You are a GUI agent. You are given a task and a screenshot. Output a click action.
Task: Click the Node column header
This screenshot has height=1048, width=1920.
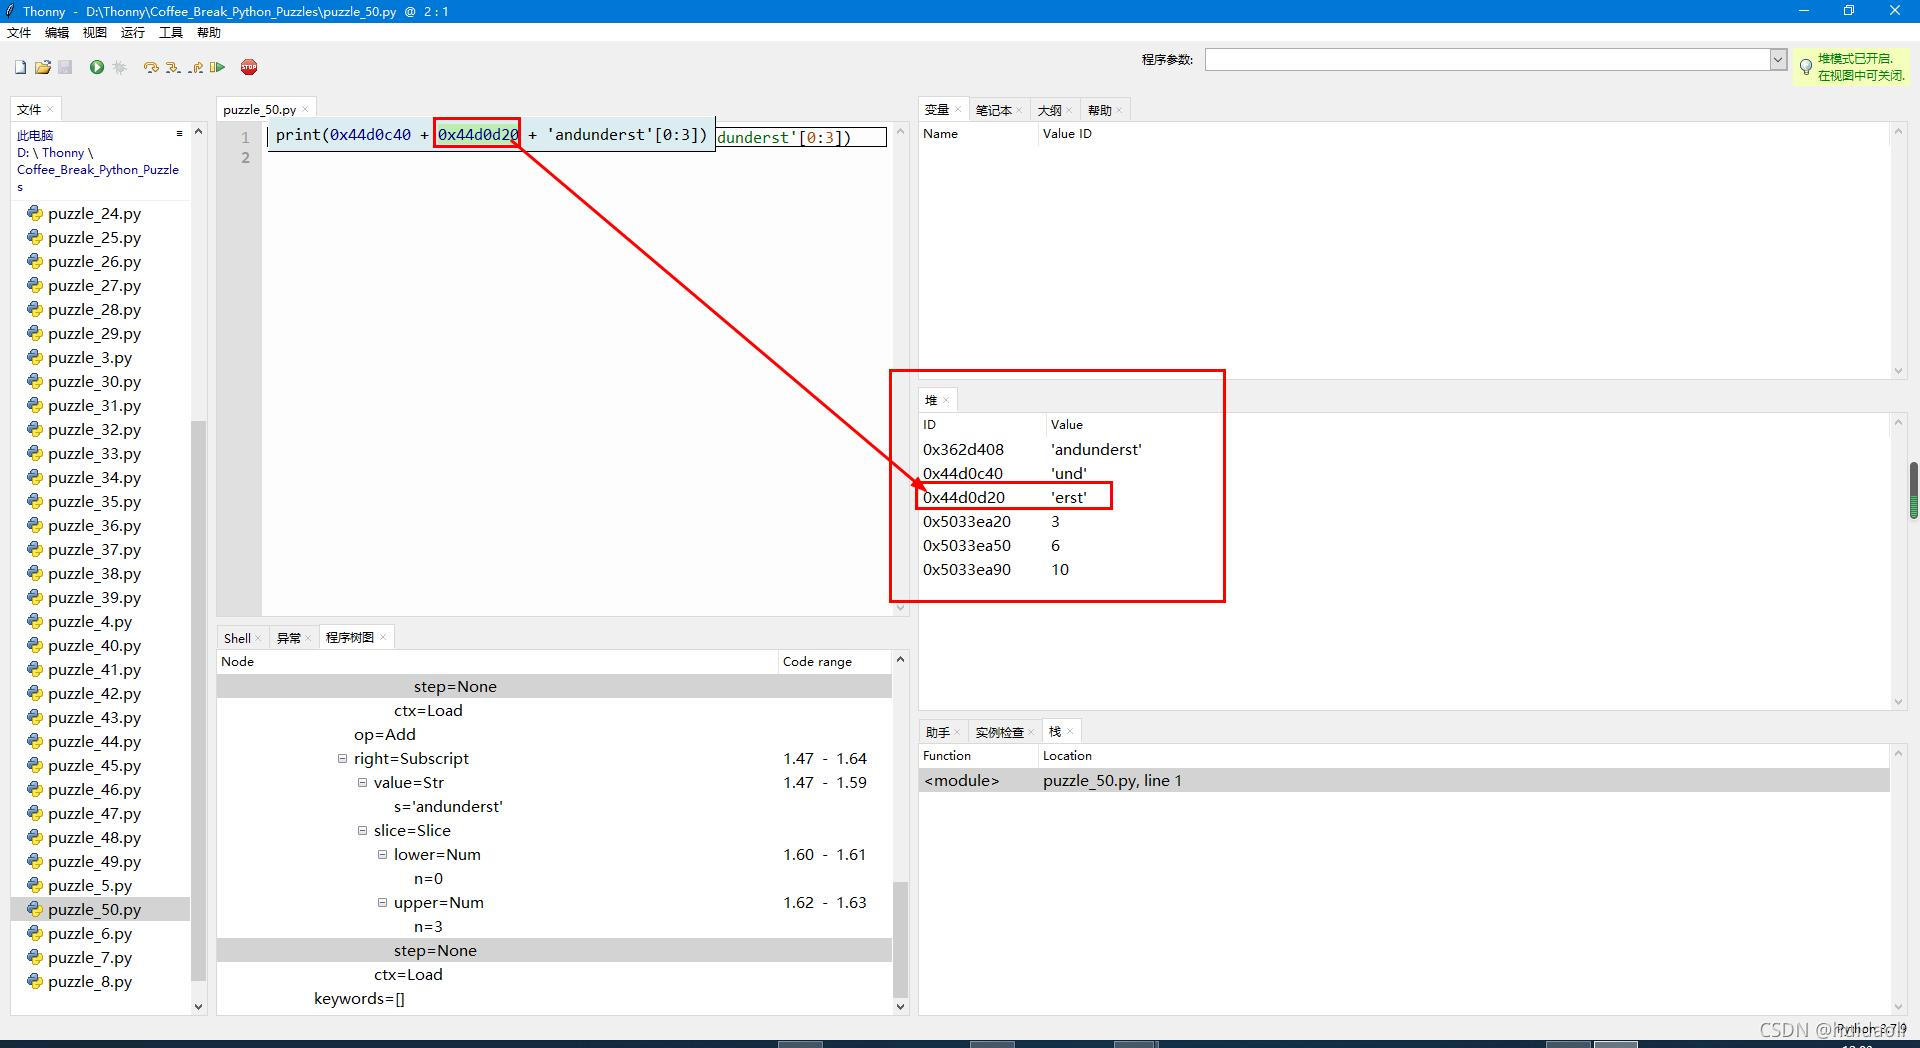click(x=497, y=661)
